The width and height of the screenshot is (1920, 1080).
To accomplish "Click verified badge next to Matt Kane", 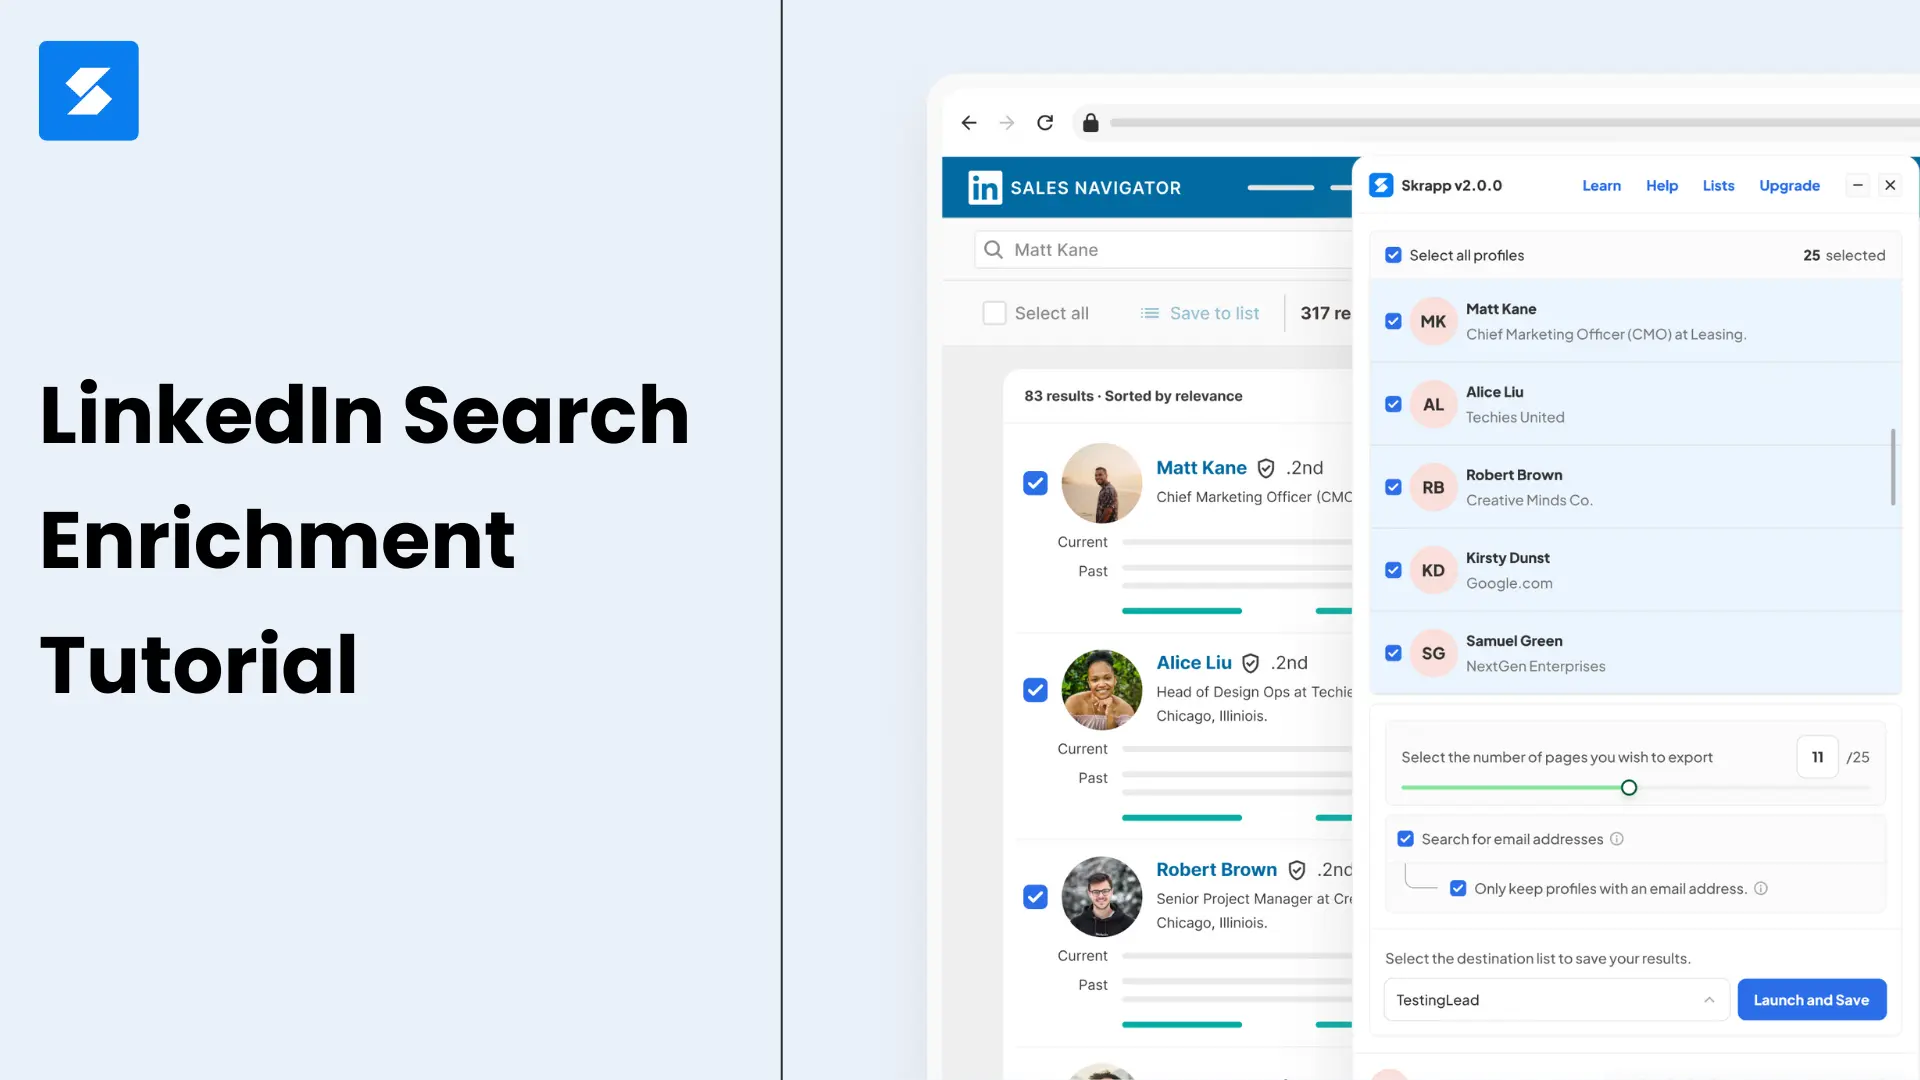I will tap(1266, 468).
